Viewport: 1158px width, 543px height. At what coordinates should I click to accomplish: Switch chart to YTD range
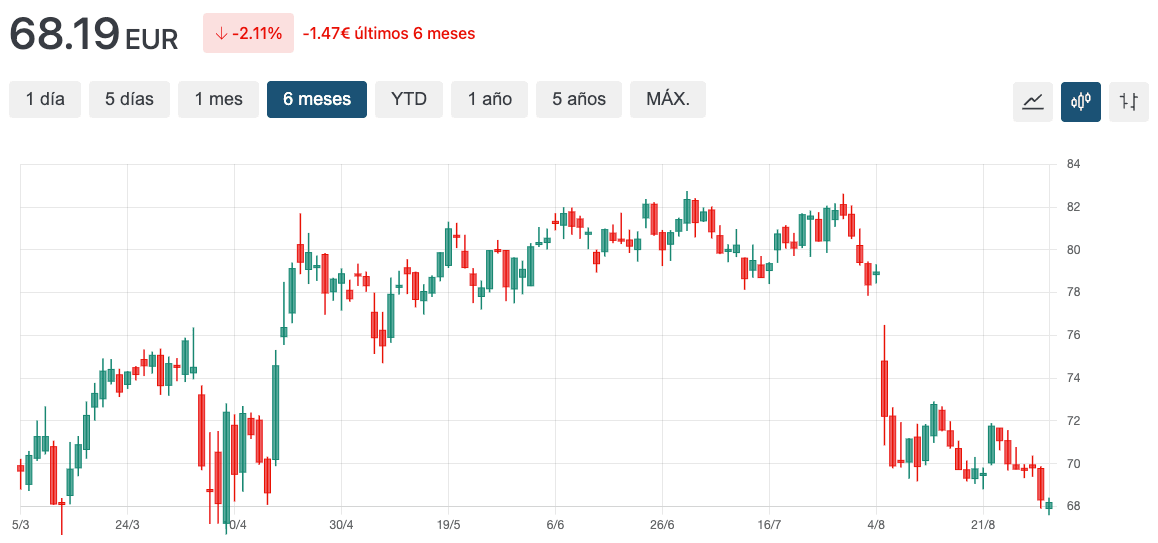pyautogui.click(x=409, y=99)
